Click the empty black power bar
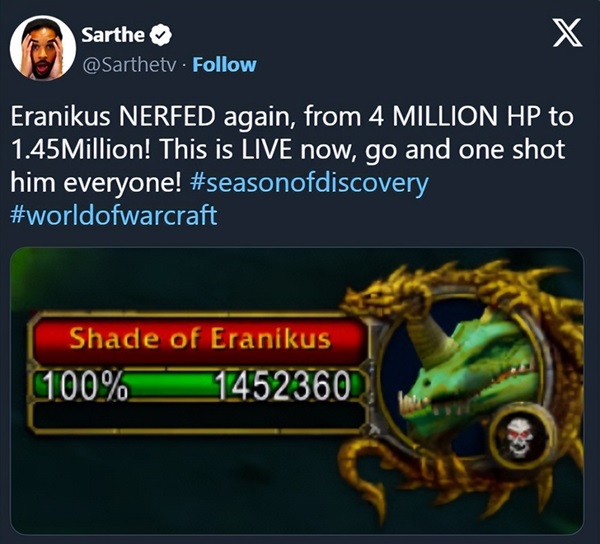Viewport: 600px width, 544px height. 198,416
